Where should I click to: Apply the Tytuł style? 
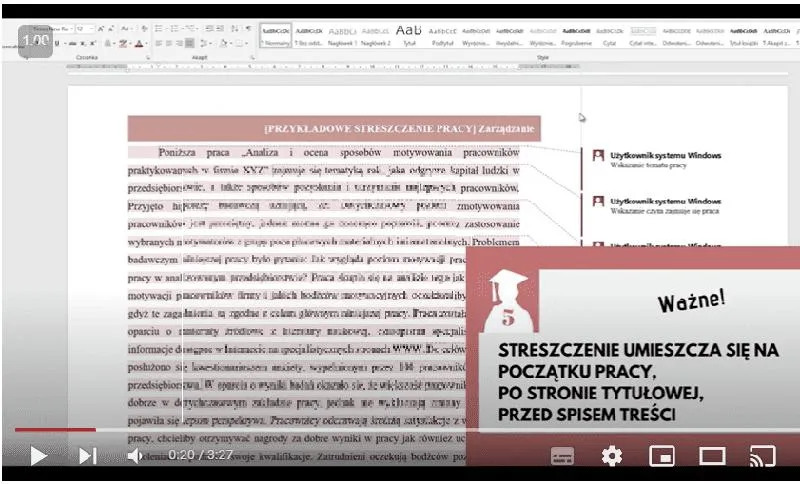click(x=409, y=36)
